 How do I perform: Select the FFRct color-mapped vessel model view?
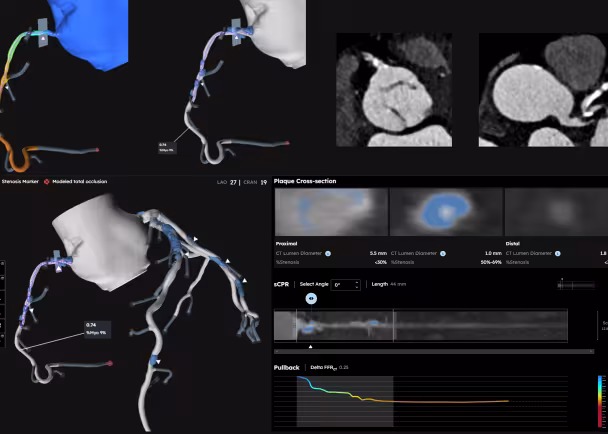click(x=64, y=86)
